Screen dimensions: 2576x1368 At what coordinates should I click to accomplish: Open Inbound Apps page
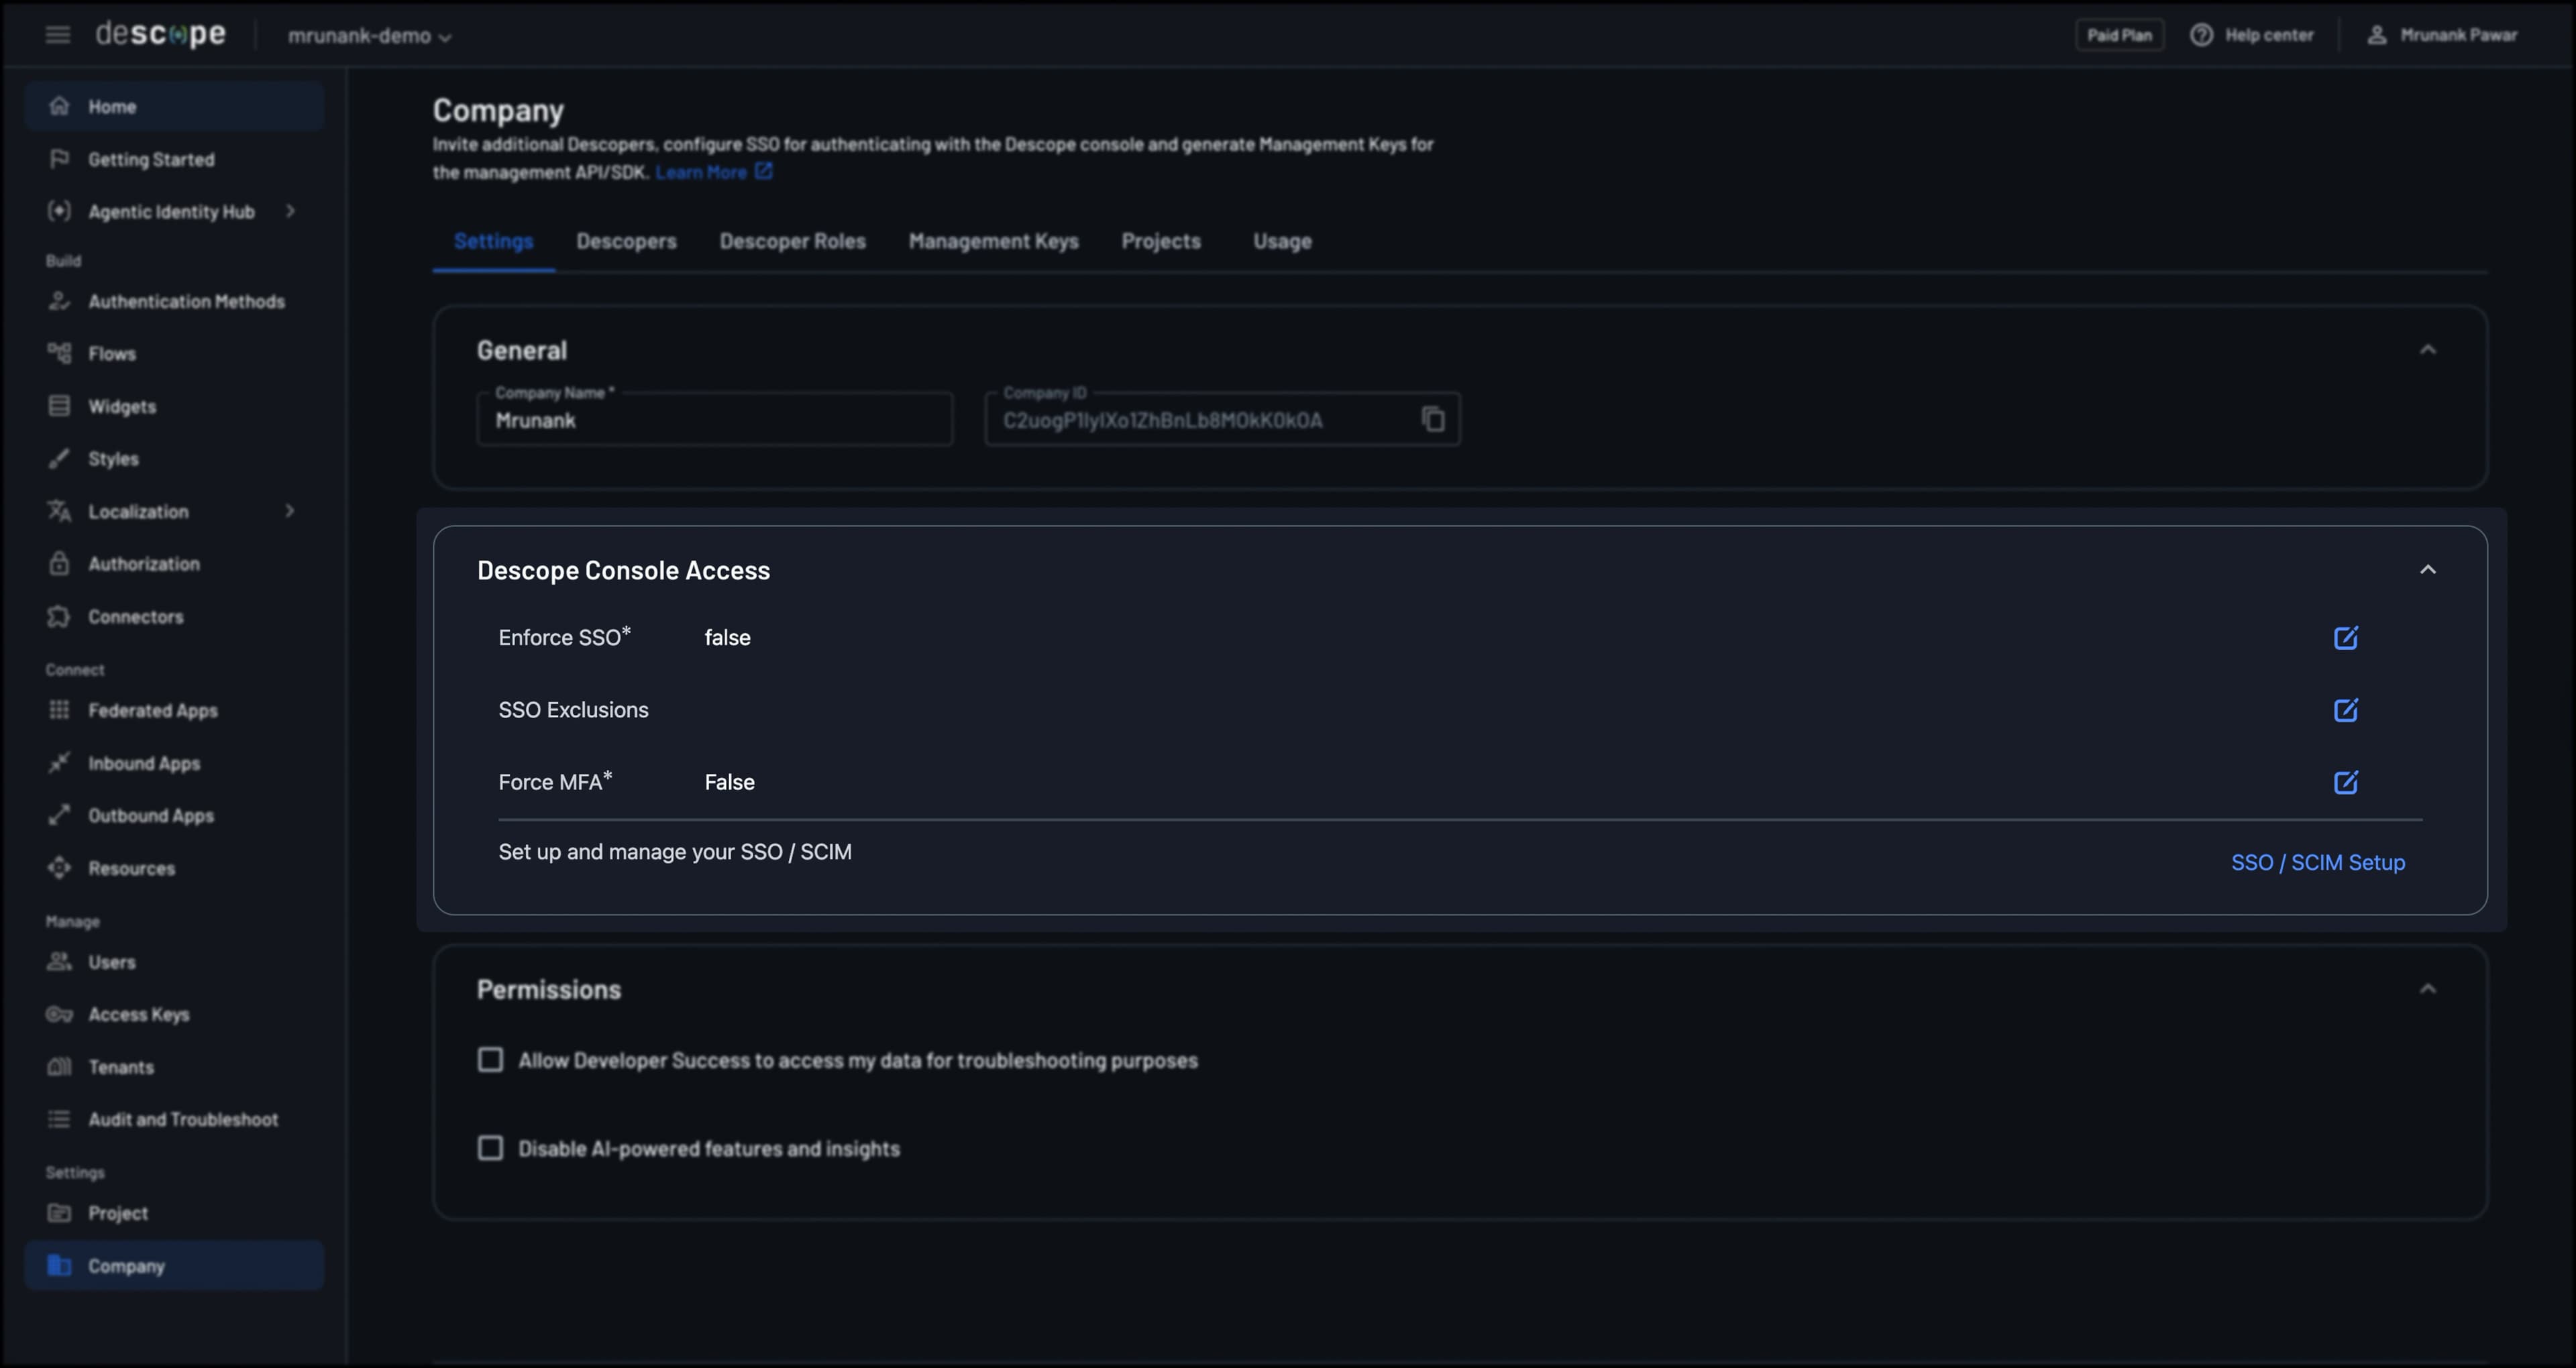pos(174,763)
